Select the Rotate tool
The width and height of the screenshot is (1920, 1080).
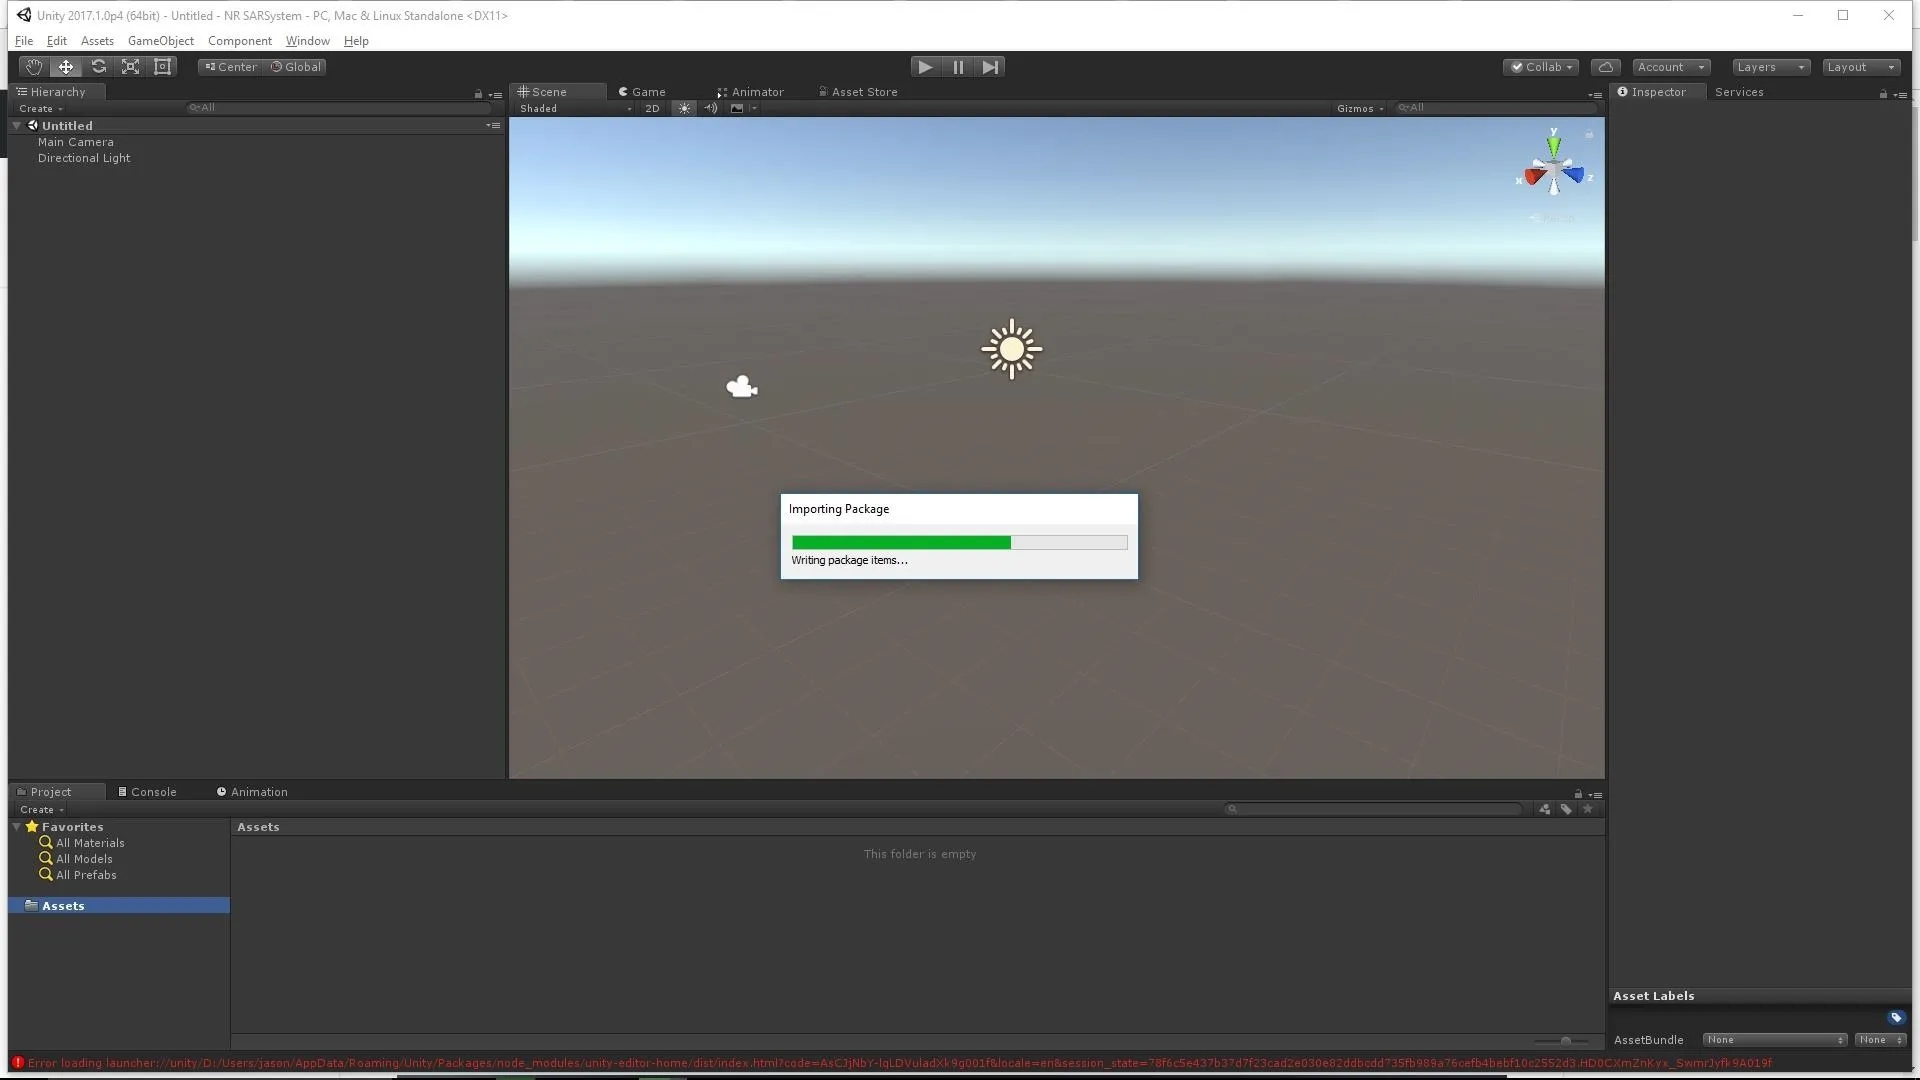coord(98,67)
